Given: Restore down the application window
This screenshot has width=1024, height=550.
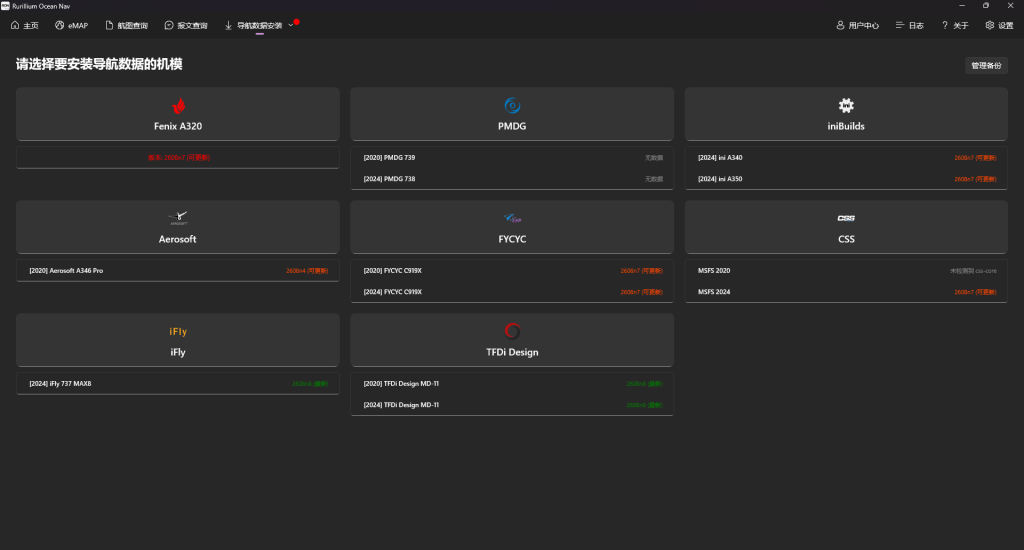Looking at the screenshot, I should 985,5.
